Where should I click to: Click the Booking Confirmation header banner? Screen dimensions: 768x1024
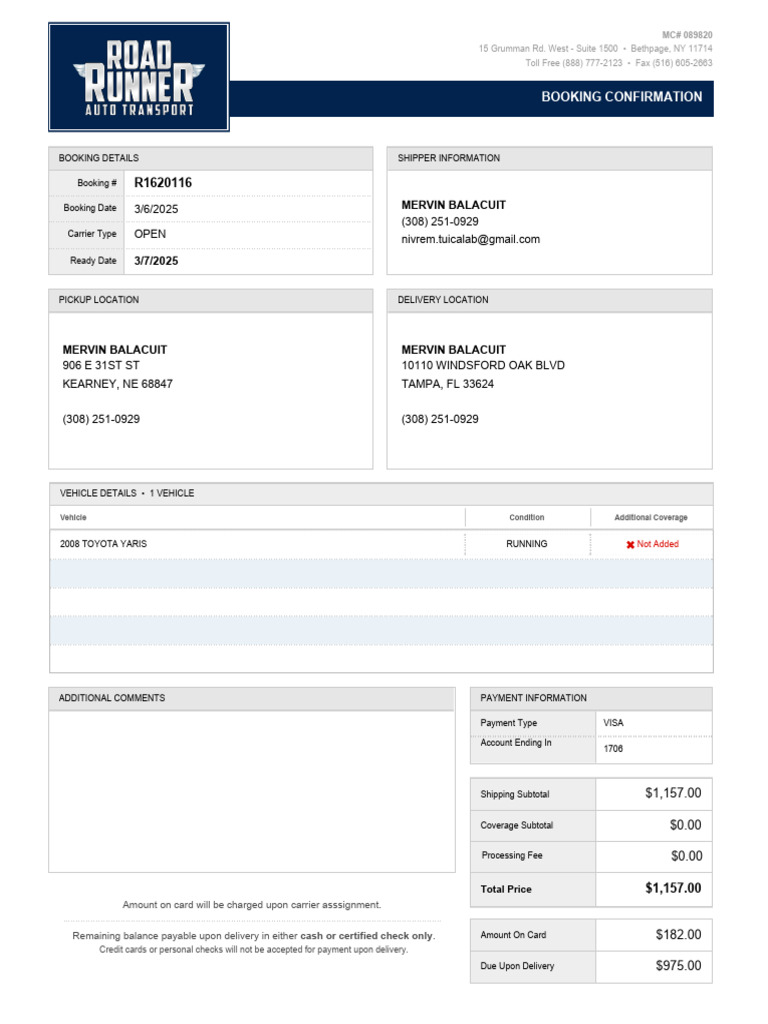(621, 97)
